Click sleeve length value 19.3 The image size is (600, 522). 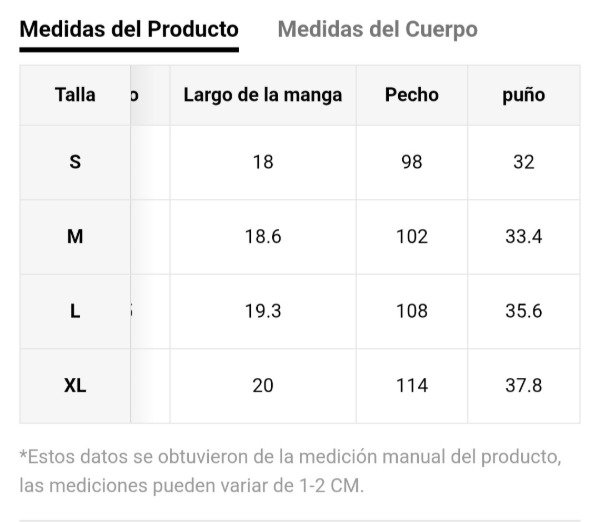click(x=263, y=311)
